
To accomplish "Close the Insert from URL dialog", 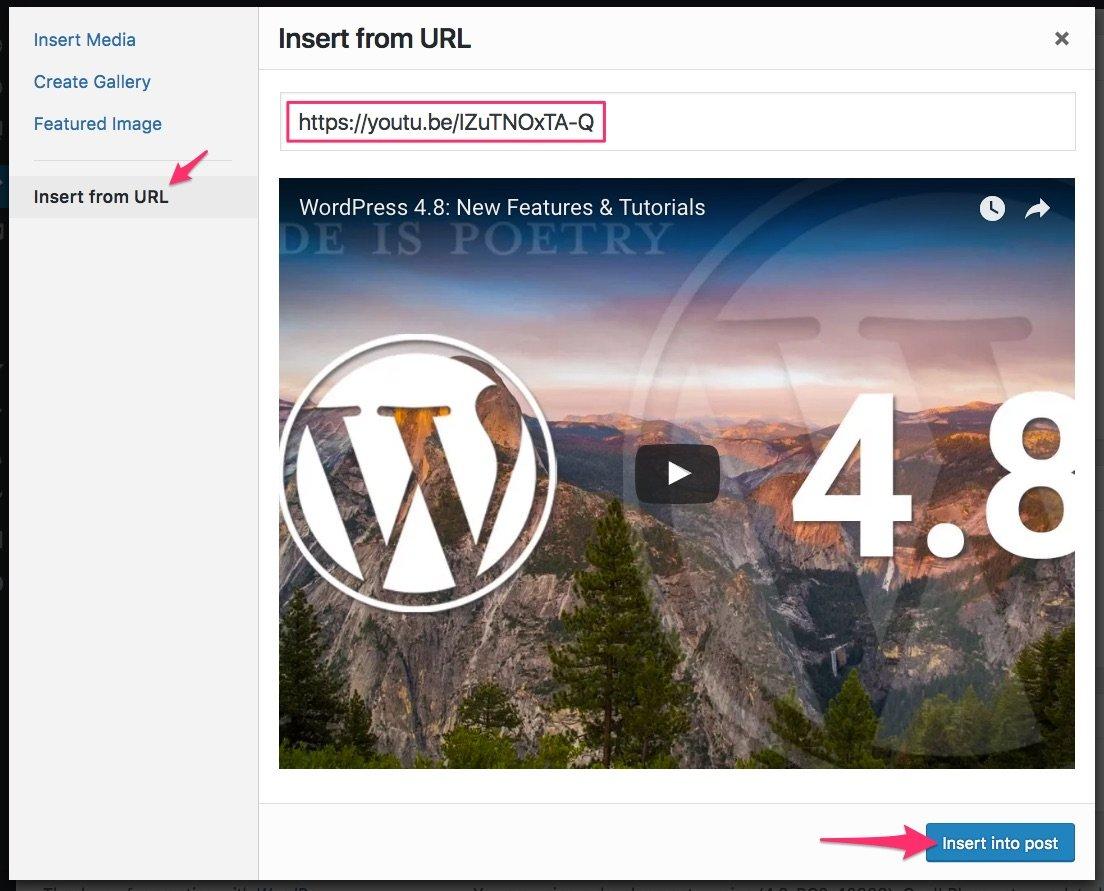I will (x=1062, y=39).
